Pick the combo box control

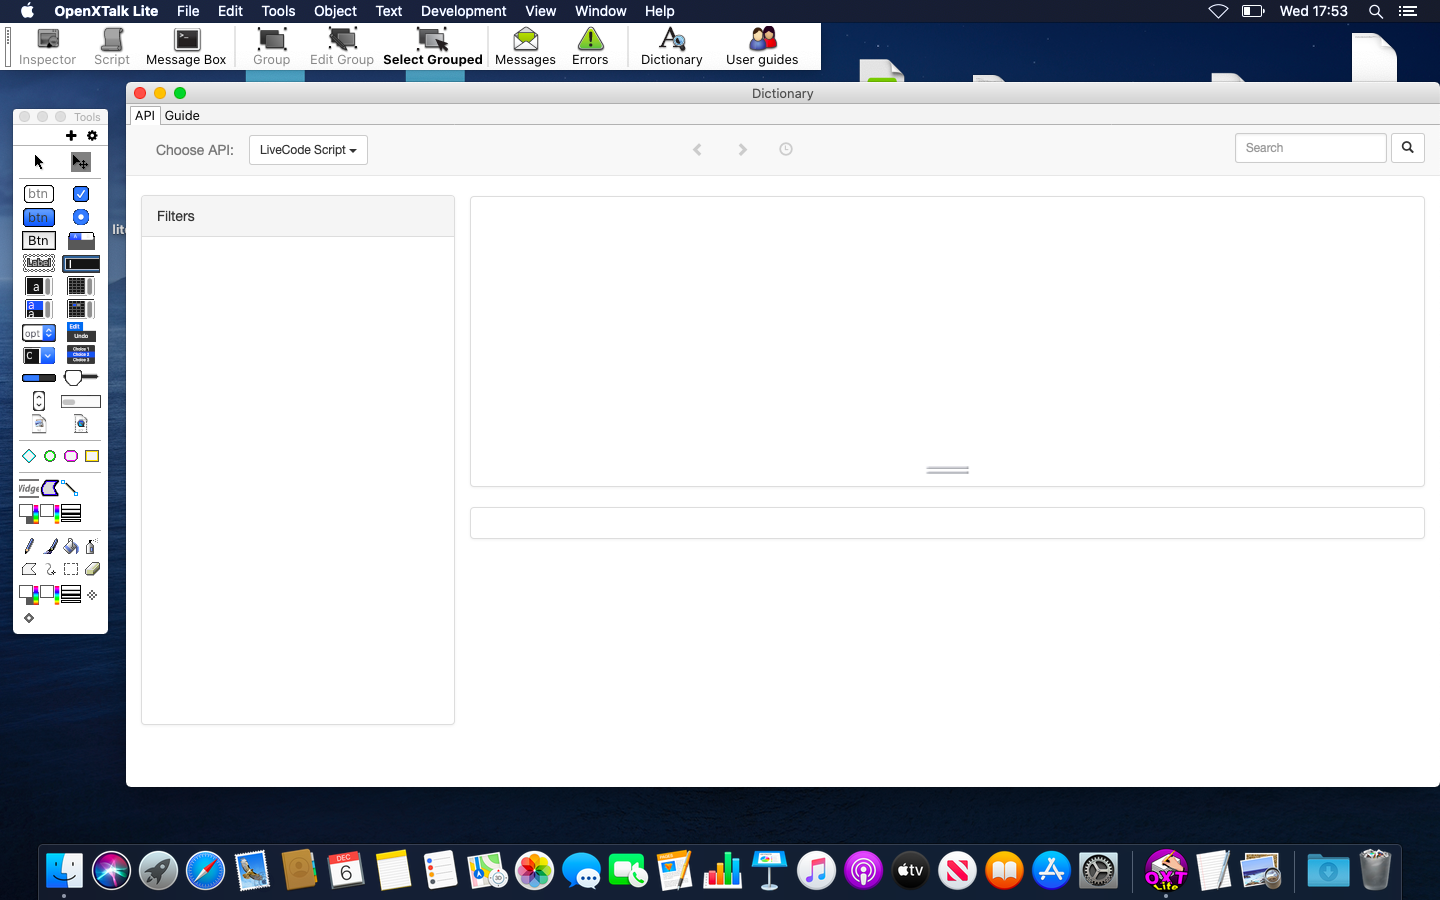[x=38, y=355]
